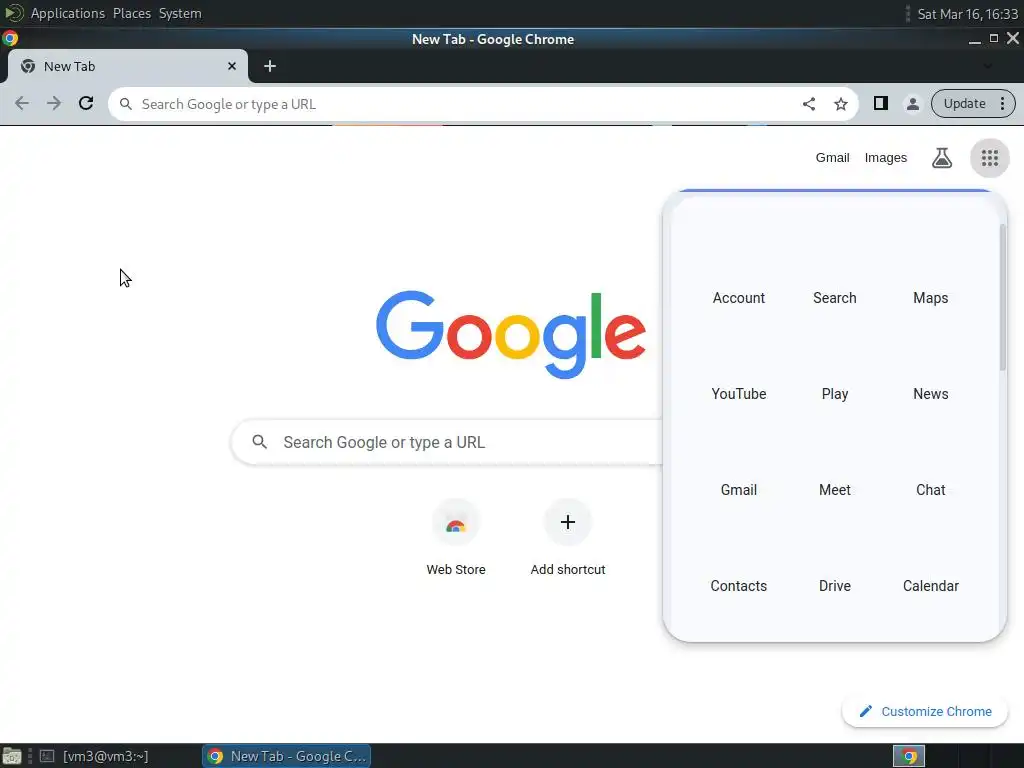Open the Places menu
This screenshot has height=768, width=1024.
[131, 13]
